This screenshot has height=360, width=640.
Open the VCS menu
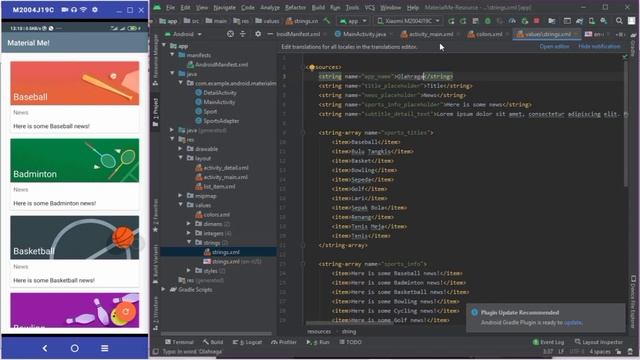pos(369,7)
